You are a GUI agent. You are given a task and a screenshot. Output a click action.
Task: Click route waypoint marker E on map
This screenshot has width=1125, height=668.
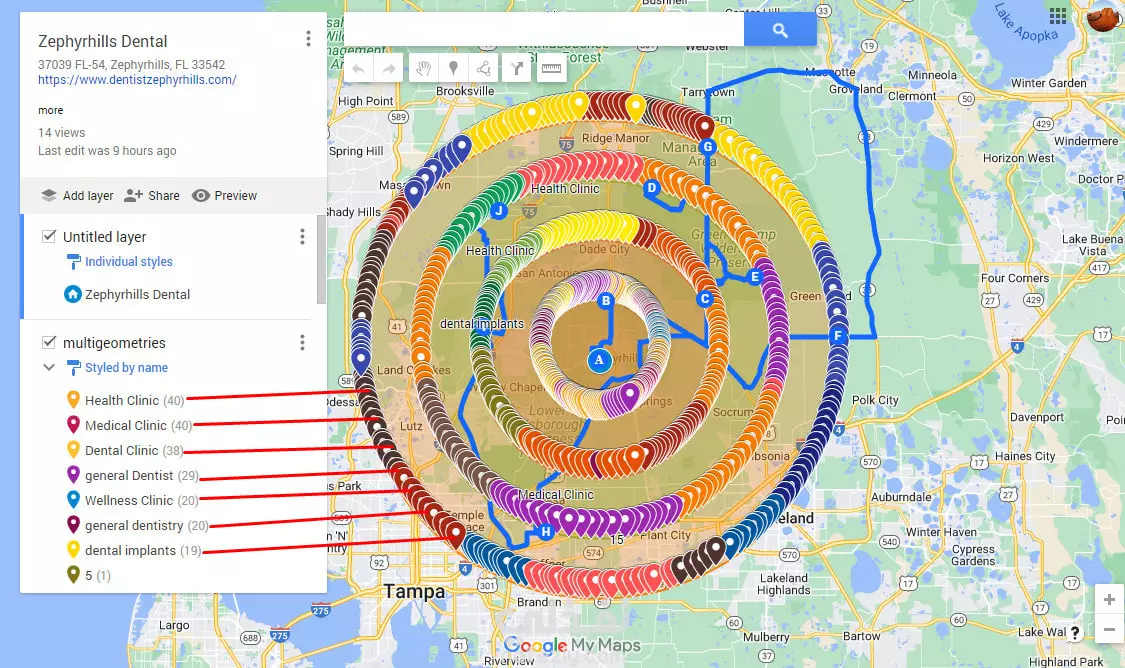tap(754, 276)
